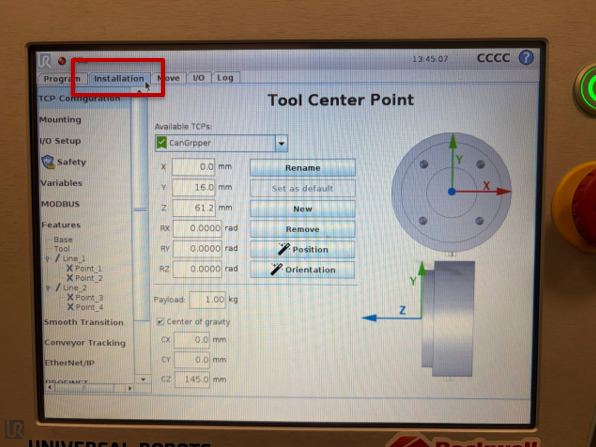Select the Base feature in the tree
Screen dimensions: 596x447
63,240
